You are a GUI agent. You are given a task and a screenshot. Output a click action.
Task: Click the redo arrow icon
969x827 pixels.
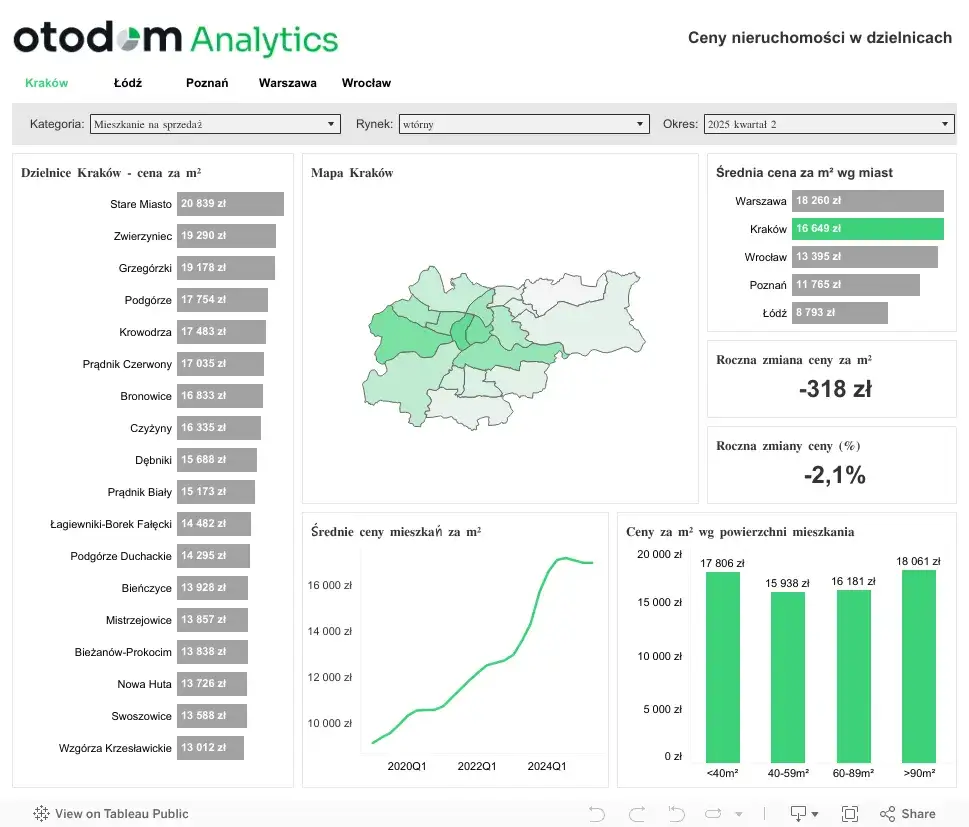point(637,813)
